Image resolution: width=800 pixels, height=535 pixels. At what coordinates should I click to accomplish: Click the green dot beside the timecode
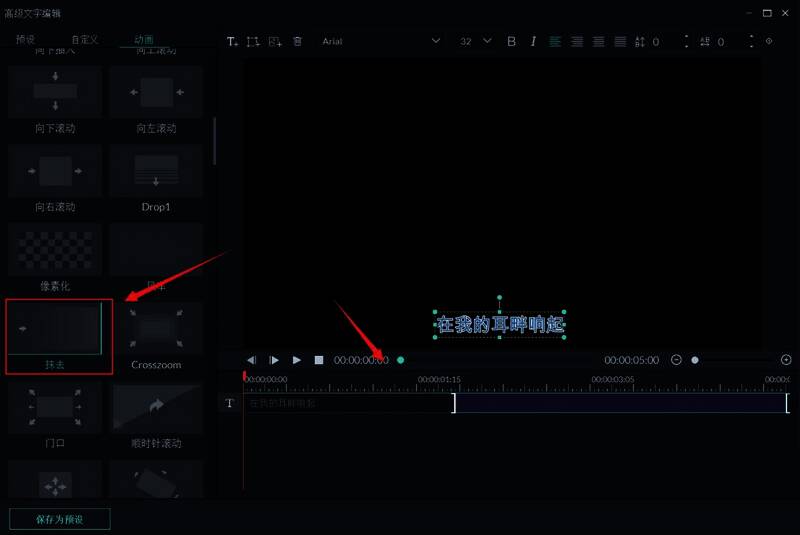coord(401,360)
